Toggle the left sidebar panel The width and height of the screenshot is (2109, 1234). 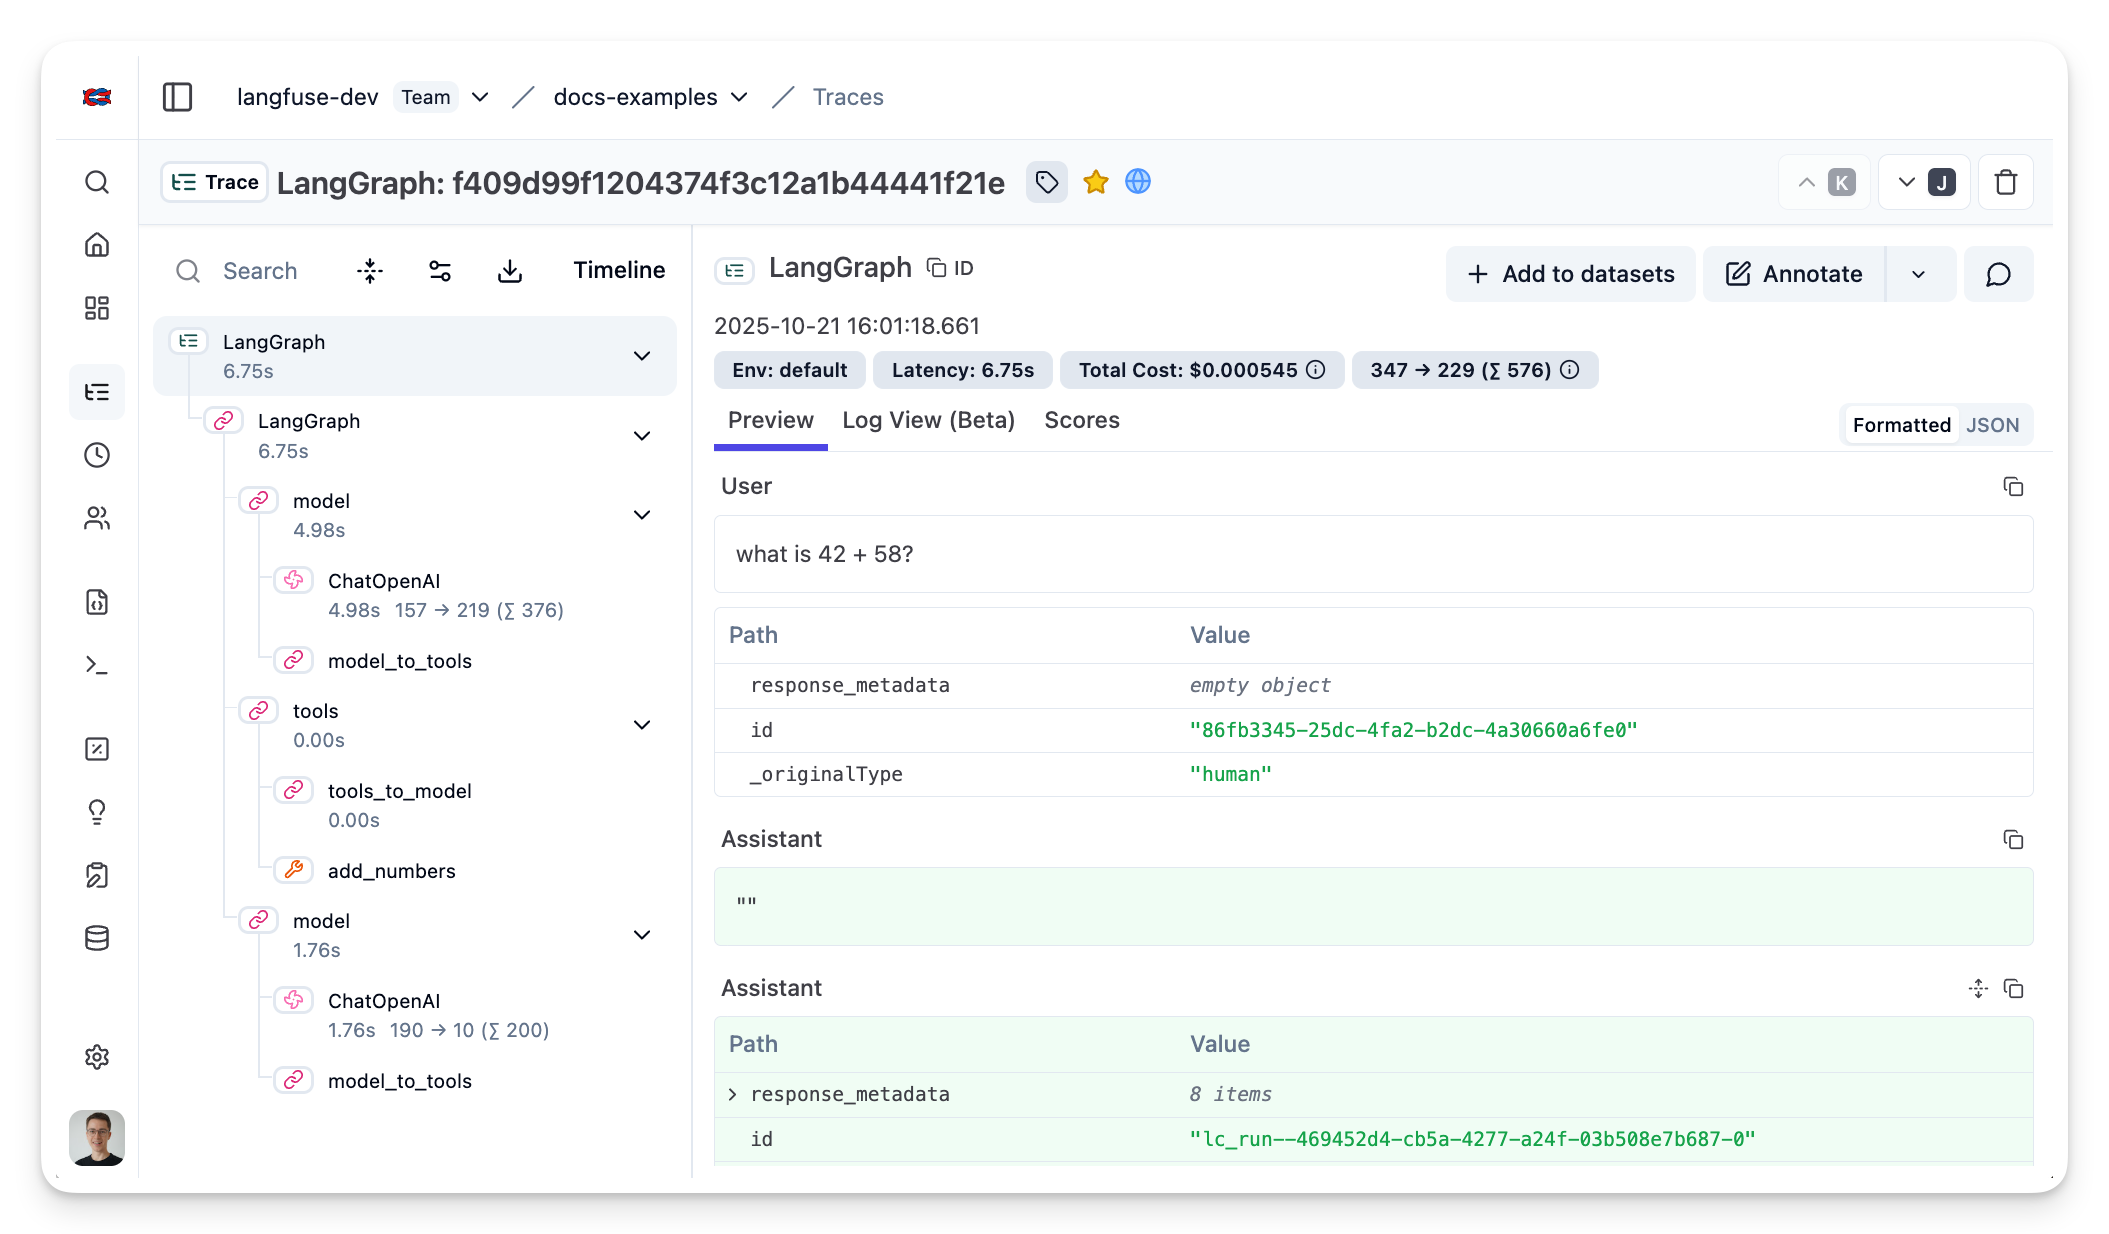tap(177, 97)
